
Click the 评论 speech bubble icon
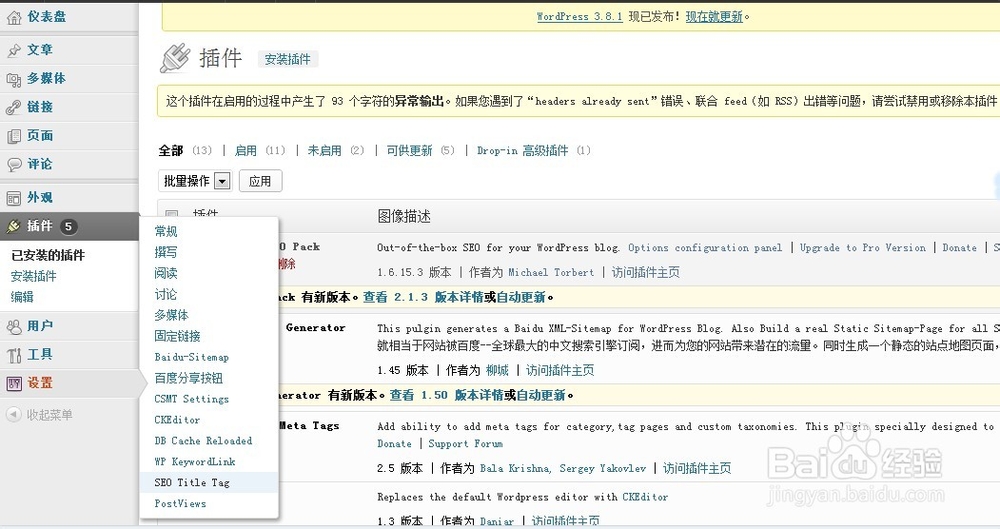[13, 165]
